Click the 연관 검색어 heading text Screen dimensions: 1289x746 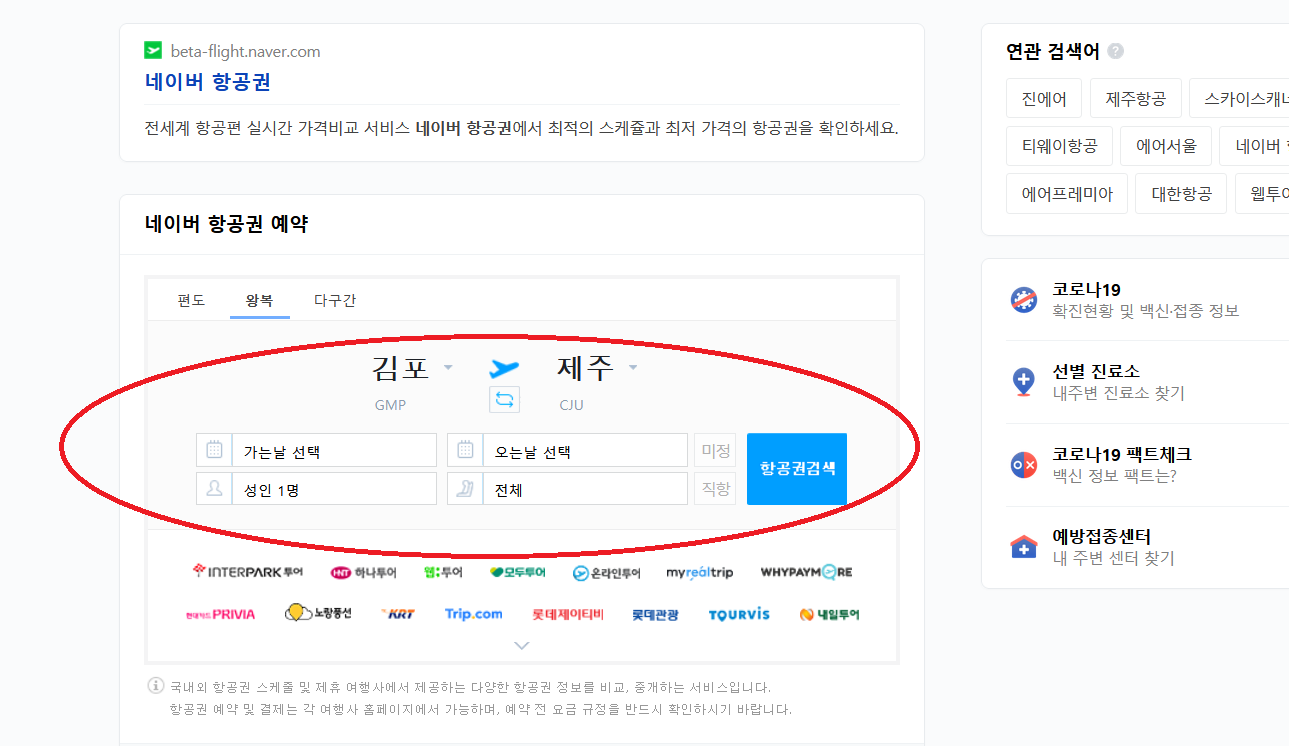click(x=1053, y=52)
